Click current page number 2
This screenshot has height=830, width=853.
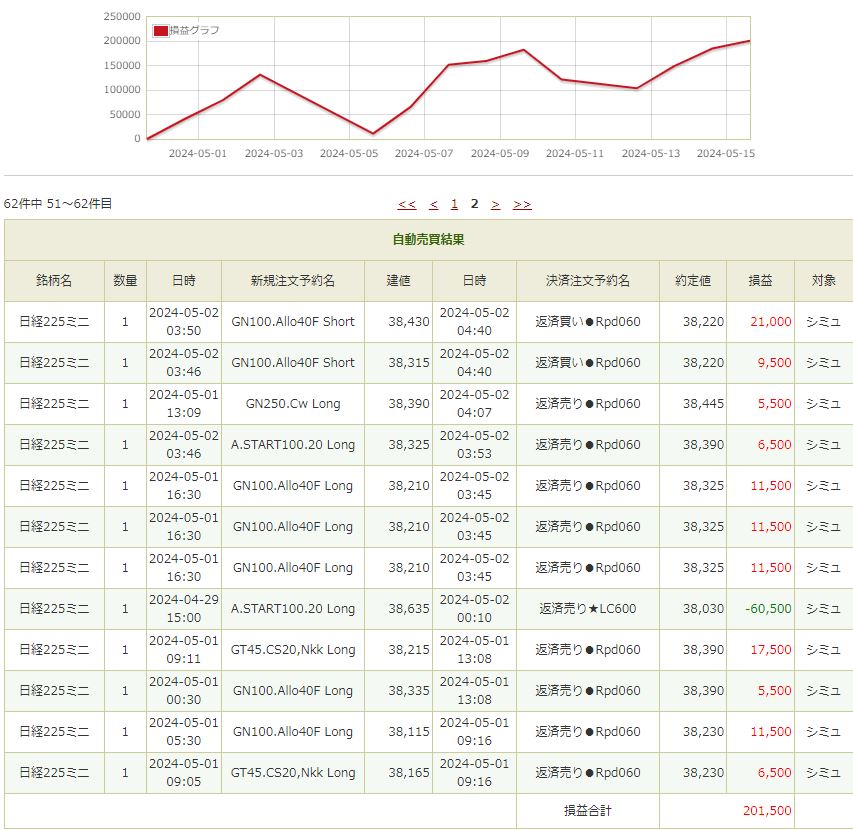474,204
